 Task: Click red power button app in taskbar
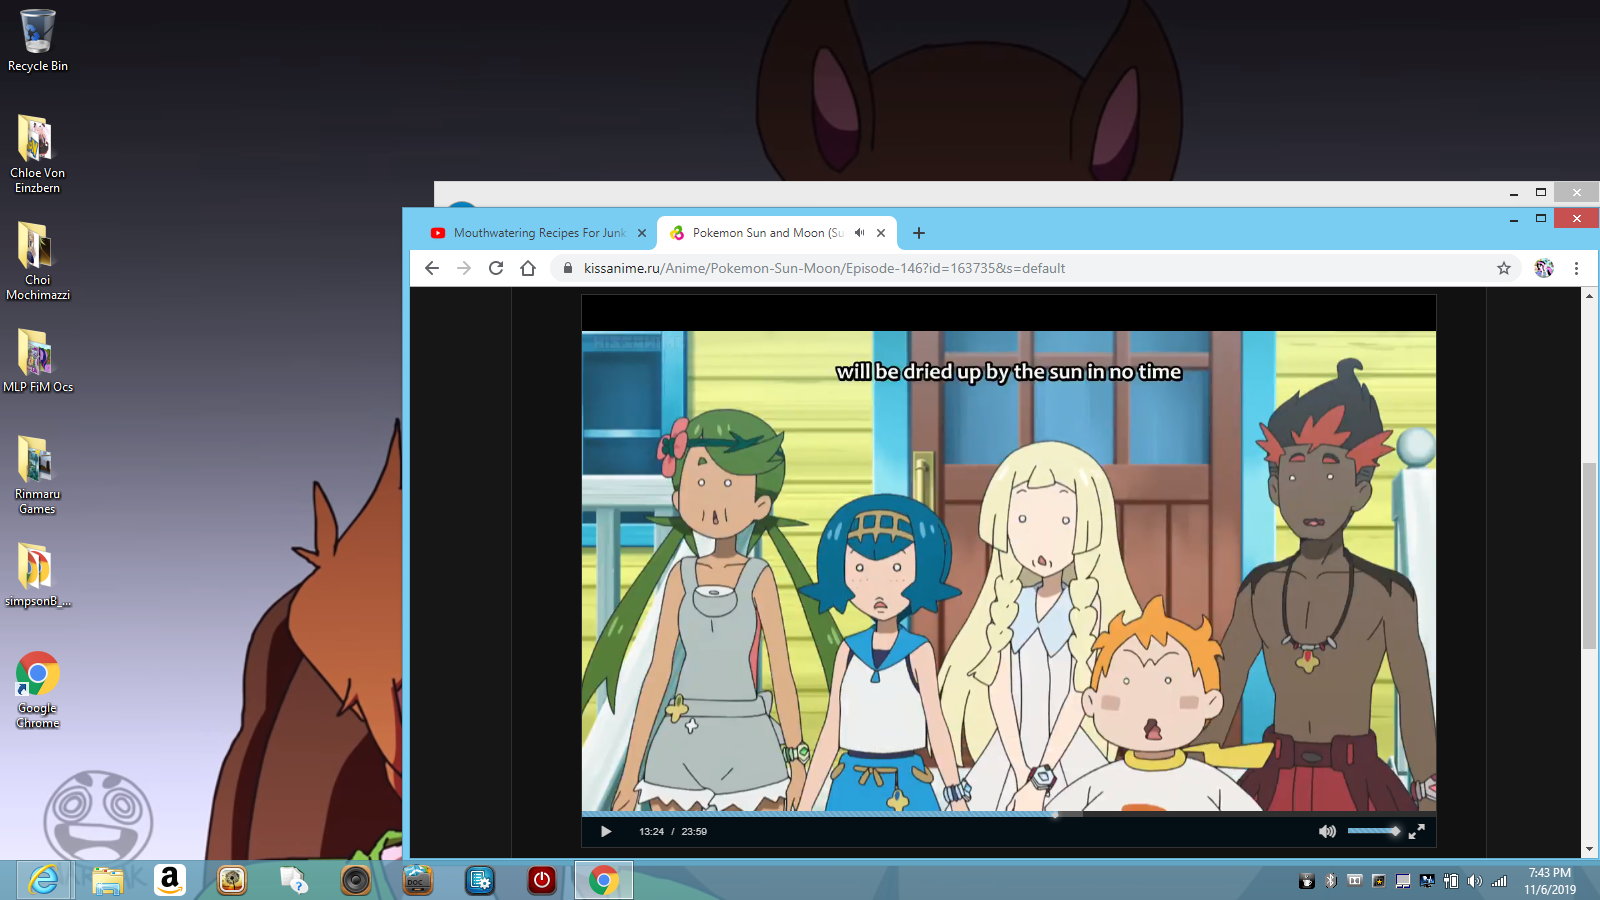click(542, 880)
